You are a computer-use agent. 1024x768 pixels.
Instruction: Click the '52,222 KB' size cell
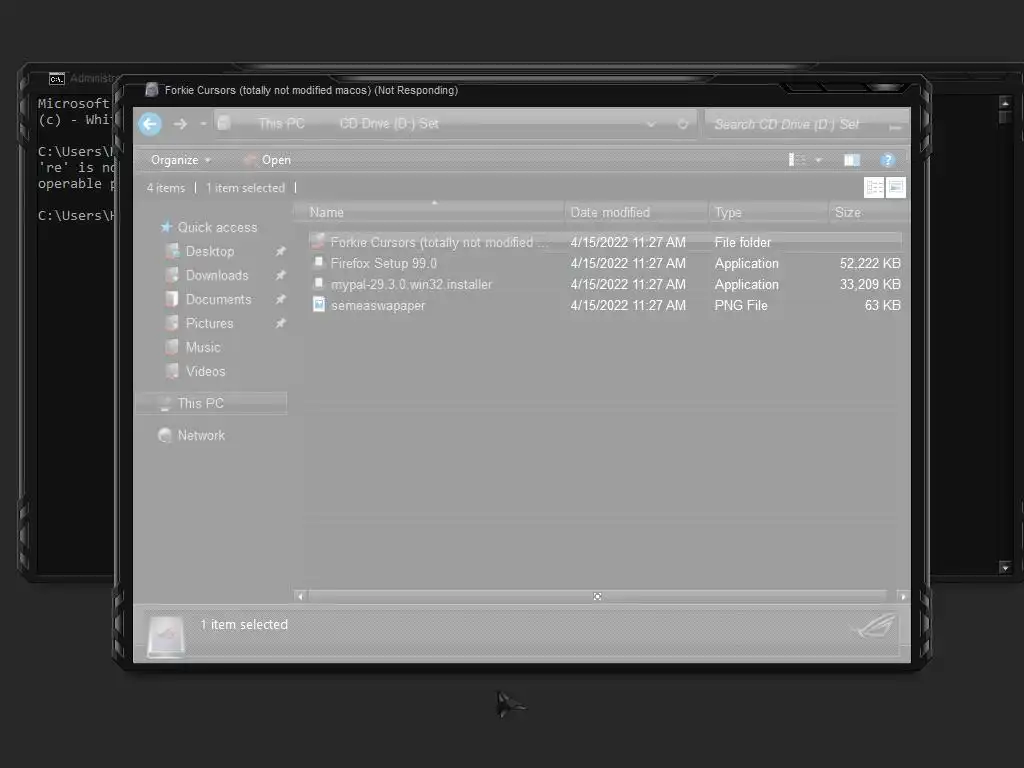[870, 263]
